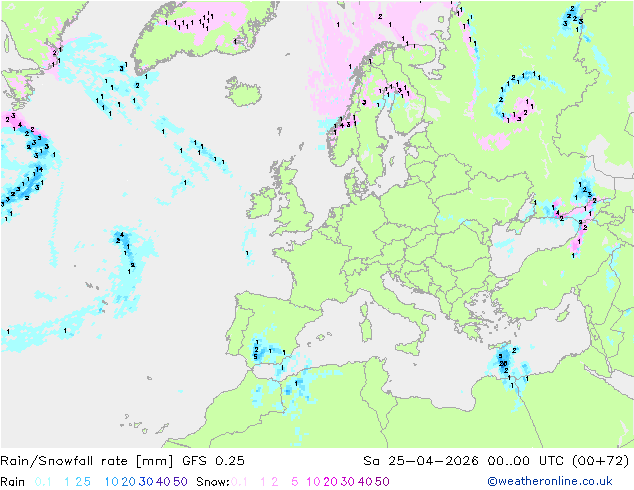Image resolution: width=634 pixels, height=490 pixels.
Task: Click the '(00+72)' forecast offset text
Action: pyautogui.click(x=601, y=461)
